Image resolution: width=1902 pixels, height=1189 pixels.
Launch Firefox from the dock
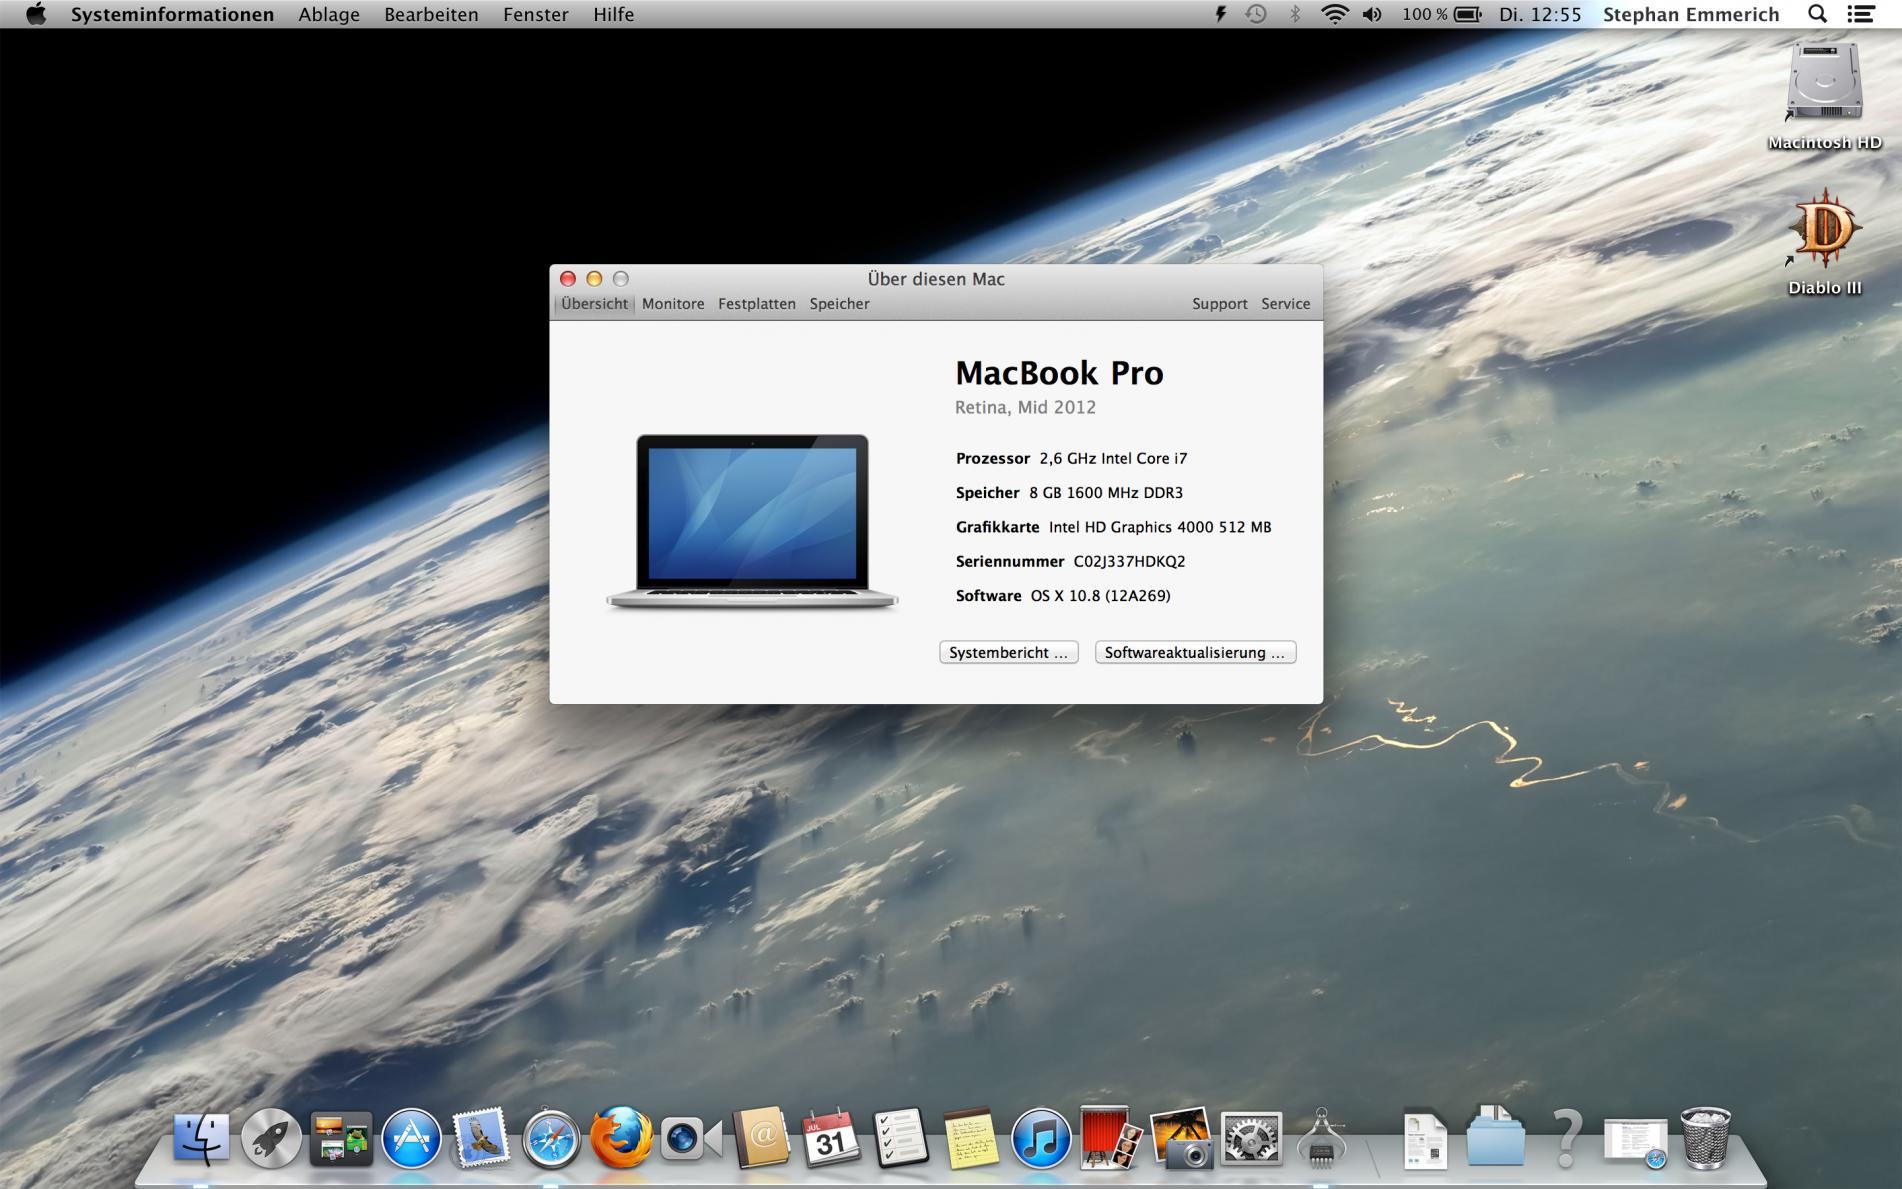621,1138
